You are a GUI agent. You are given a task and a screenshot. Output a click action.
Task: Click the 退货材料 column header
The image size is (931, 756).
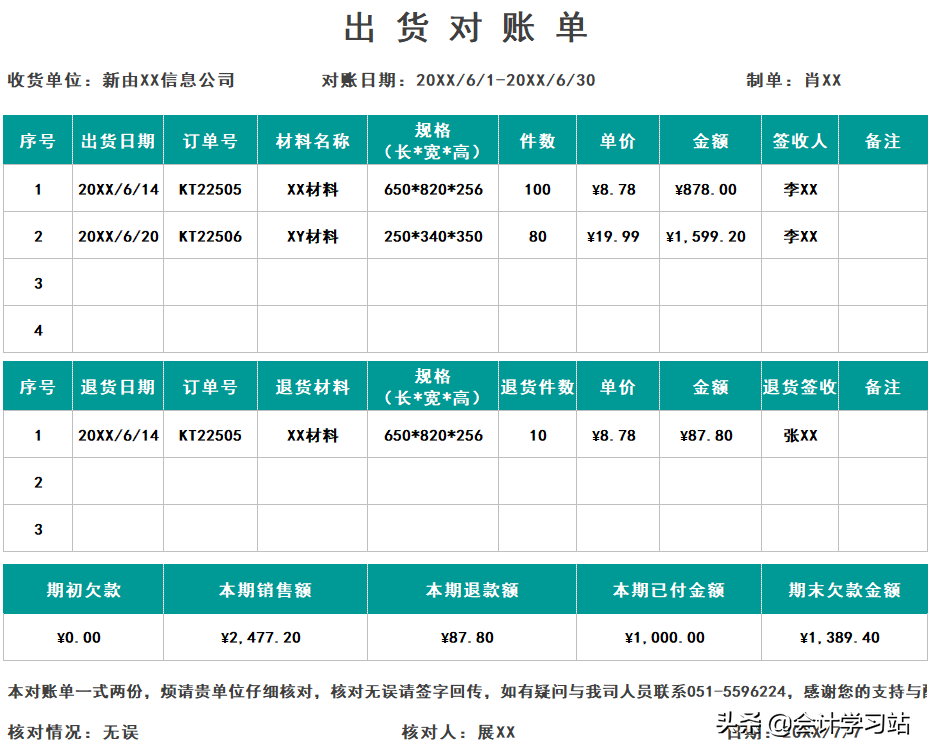(313, 386)
